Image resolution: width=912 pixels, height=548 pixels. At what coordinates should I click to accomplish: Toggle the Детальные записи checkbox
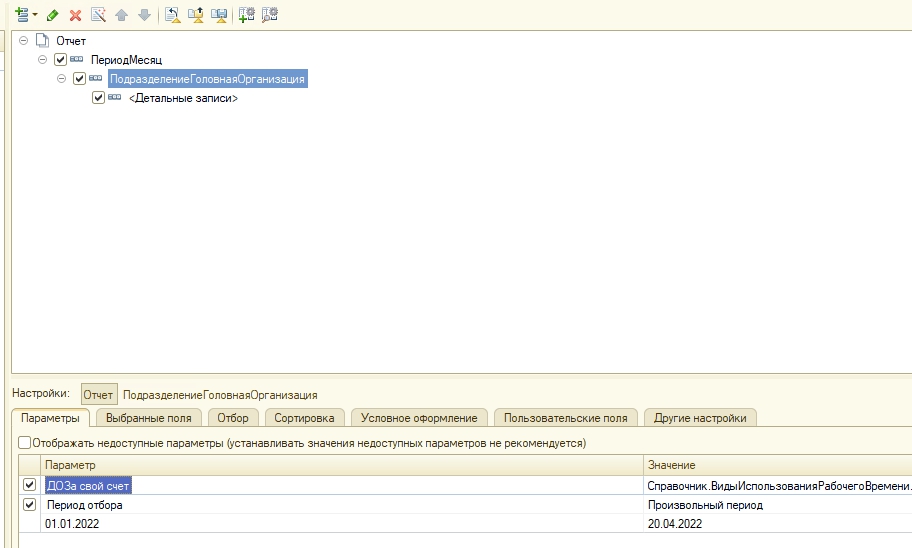click(98, 98)
